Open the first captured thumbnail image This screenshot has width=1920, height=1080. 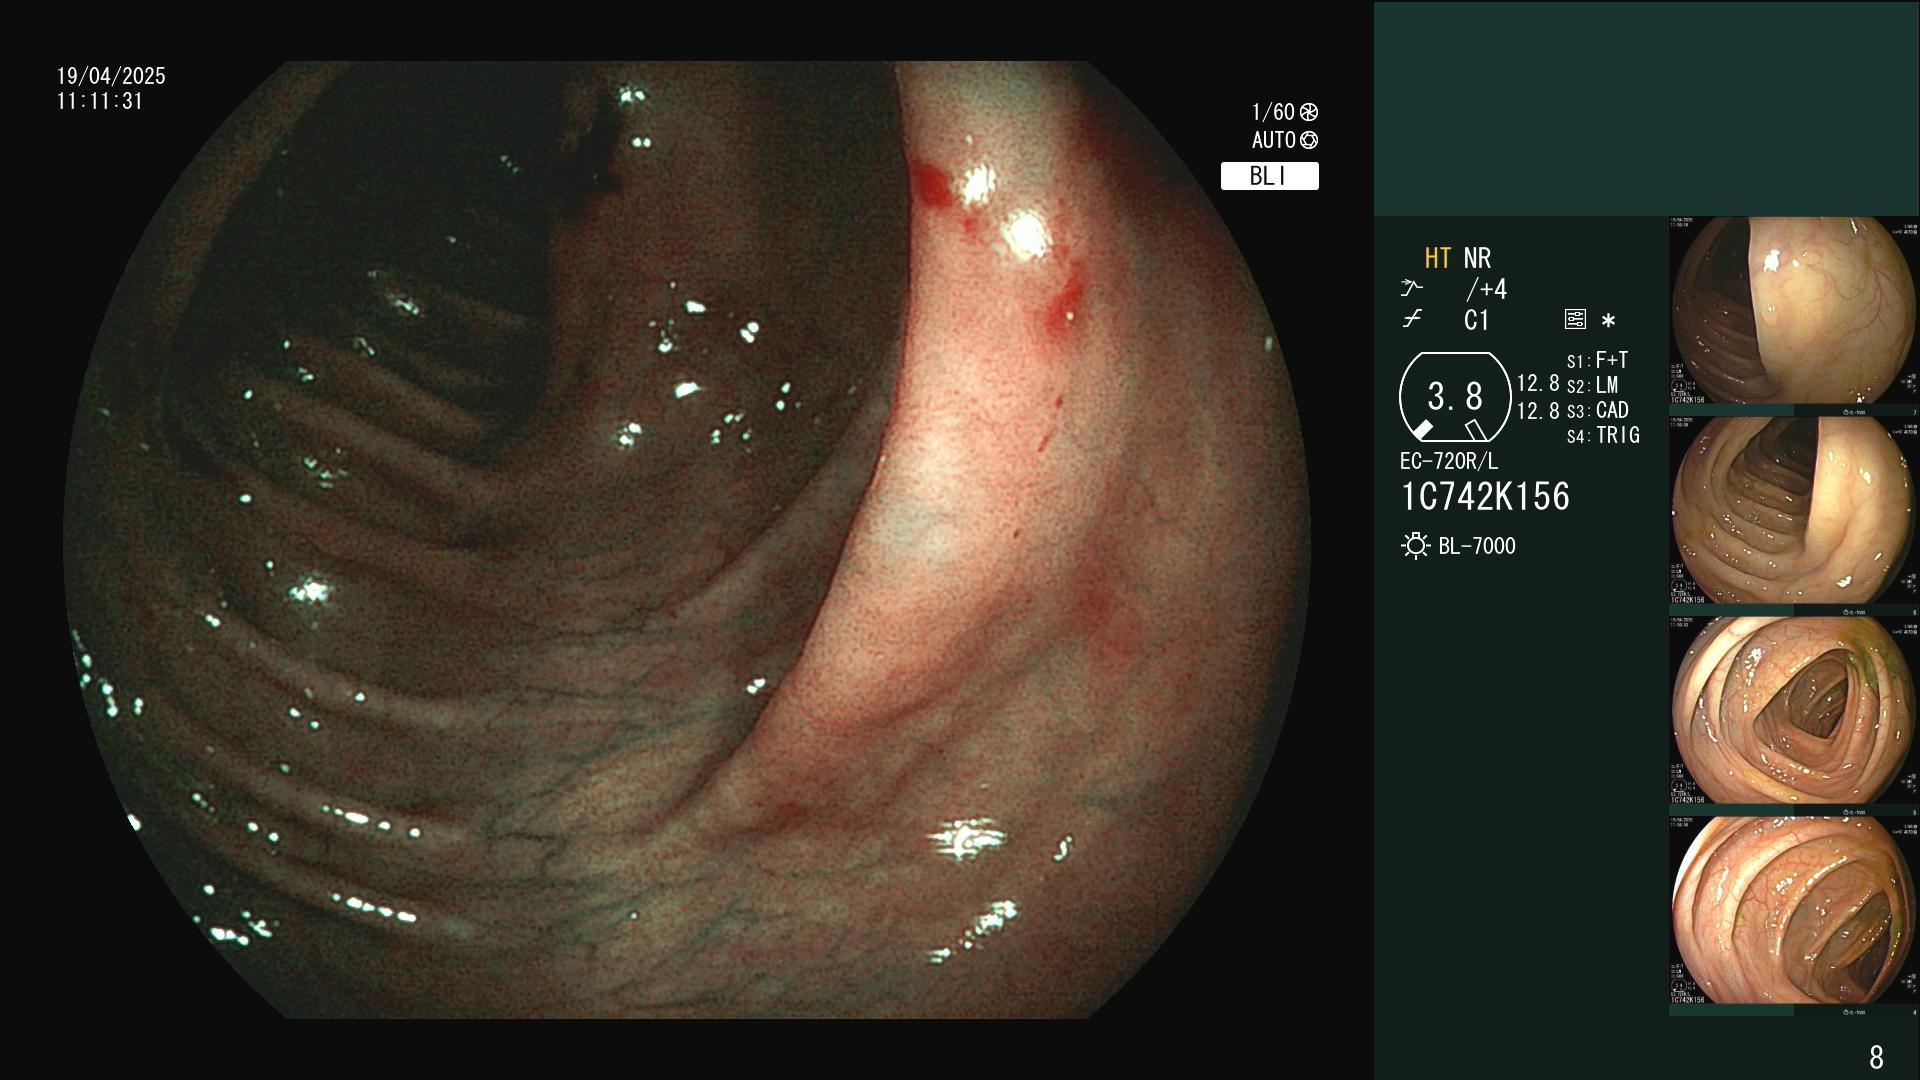1794,311
